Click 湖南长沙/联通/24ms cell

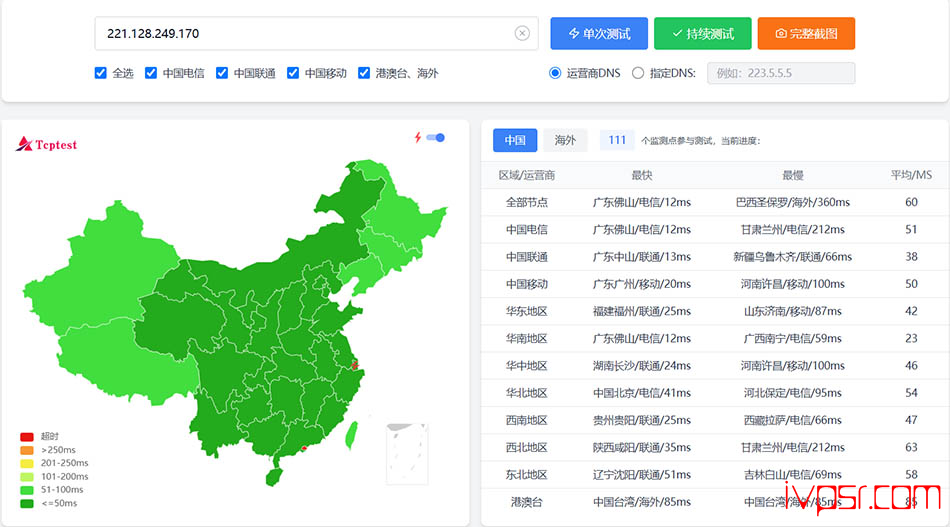pos(642,366)
